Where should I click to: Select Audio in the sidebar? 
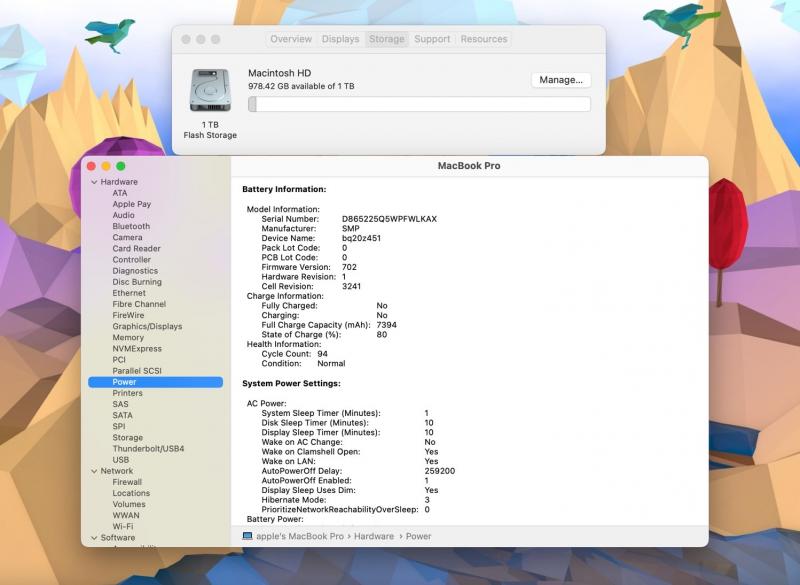[123, 215]
